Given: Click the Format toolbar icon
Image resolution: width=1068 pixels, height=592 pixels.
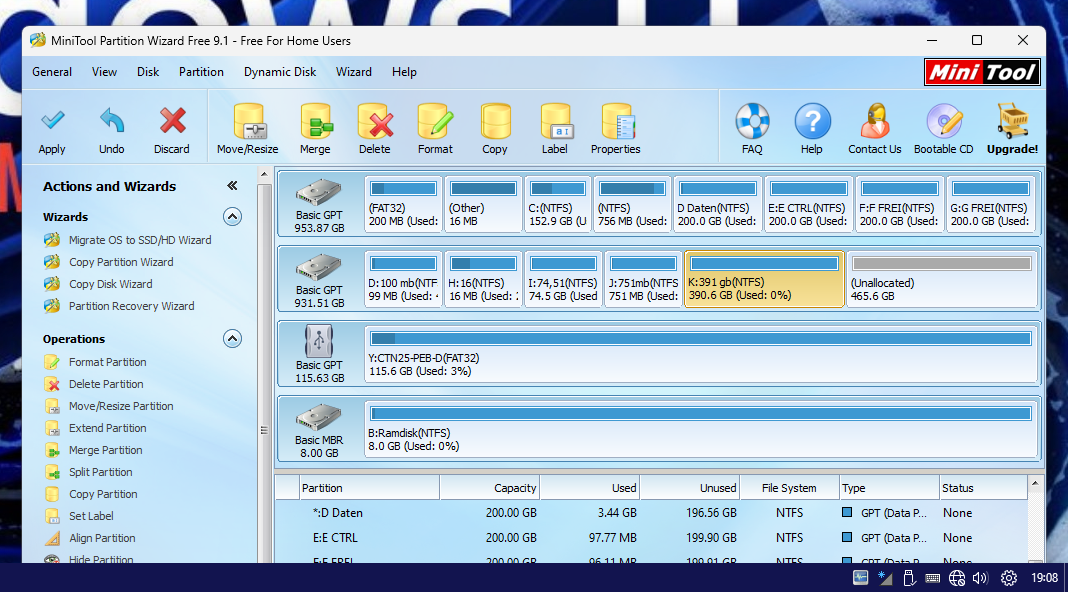Looking at the screenshot, I should pyautogui.click(x=435, y=122).
